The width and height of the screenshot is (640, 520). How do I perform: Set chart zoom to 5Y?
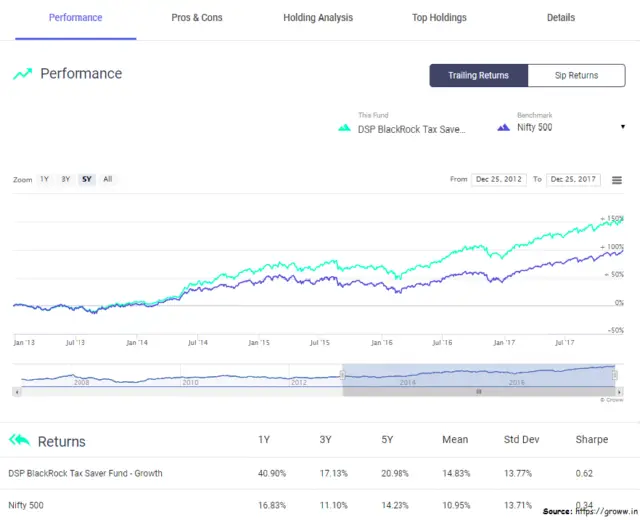click(x=87, y=179)
